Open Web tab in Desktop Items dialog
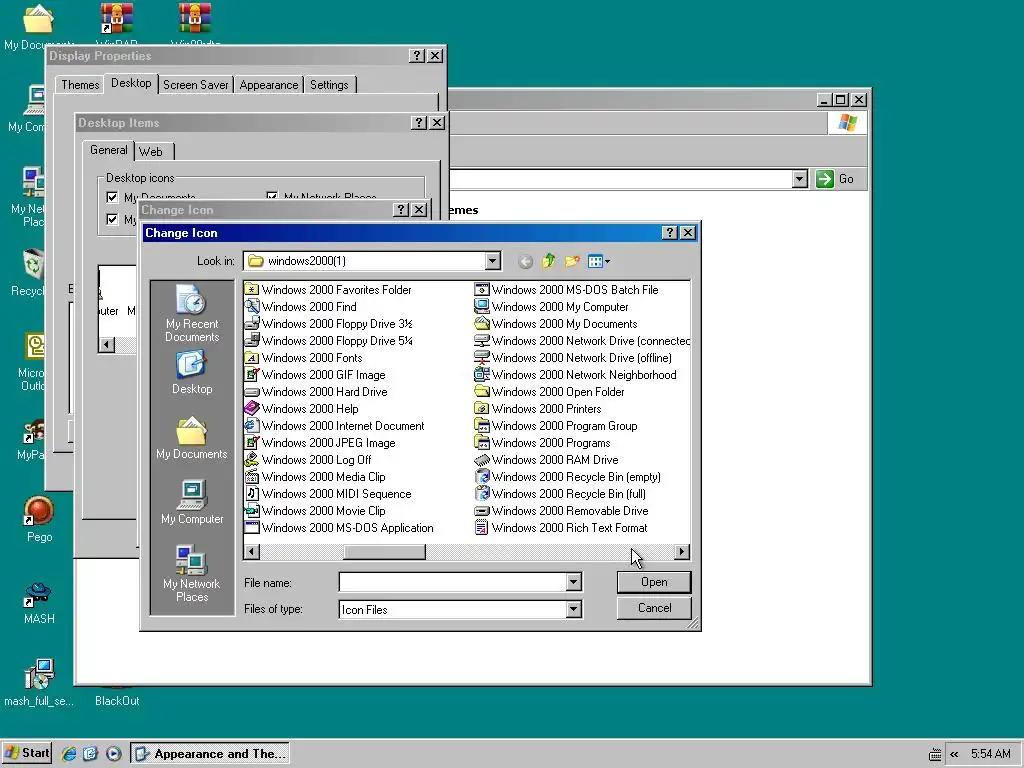This screenshot has width=1024, height=768. coord(152,152)
